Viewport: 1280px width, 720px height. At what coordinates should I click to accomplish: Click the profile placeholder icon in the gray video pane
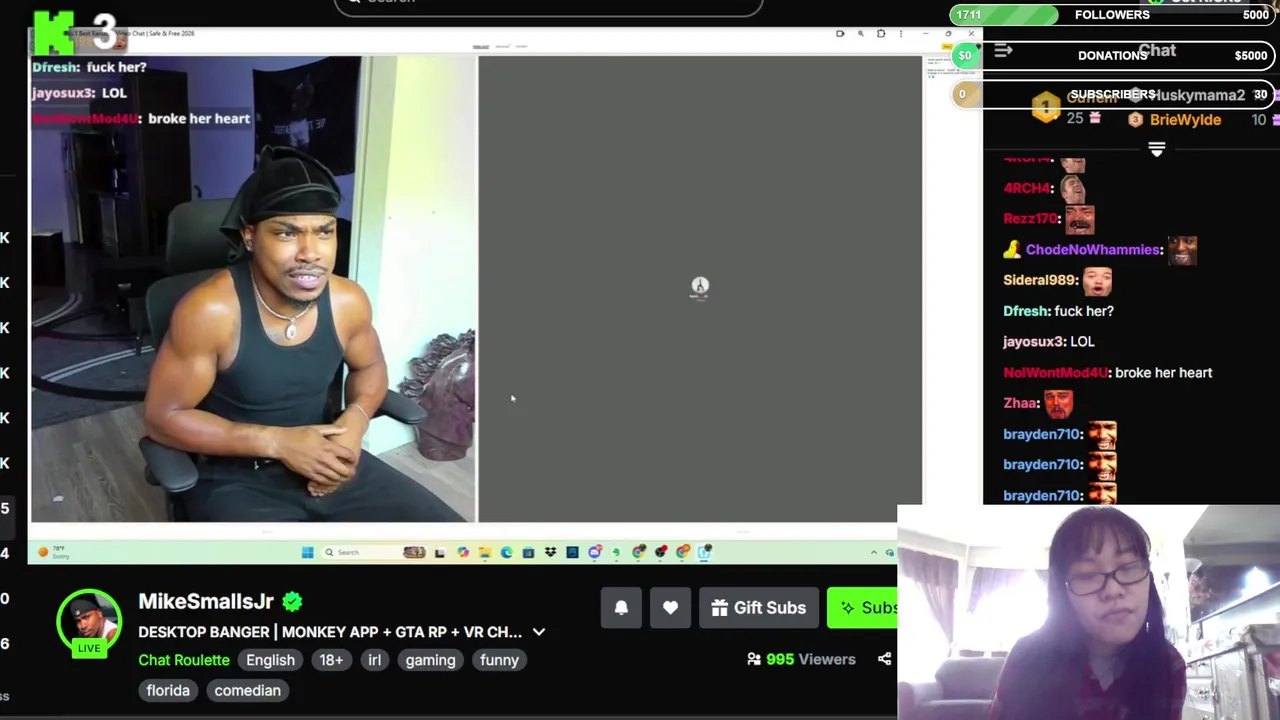pyautogui.click(x=700, y=287)
